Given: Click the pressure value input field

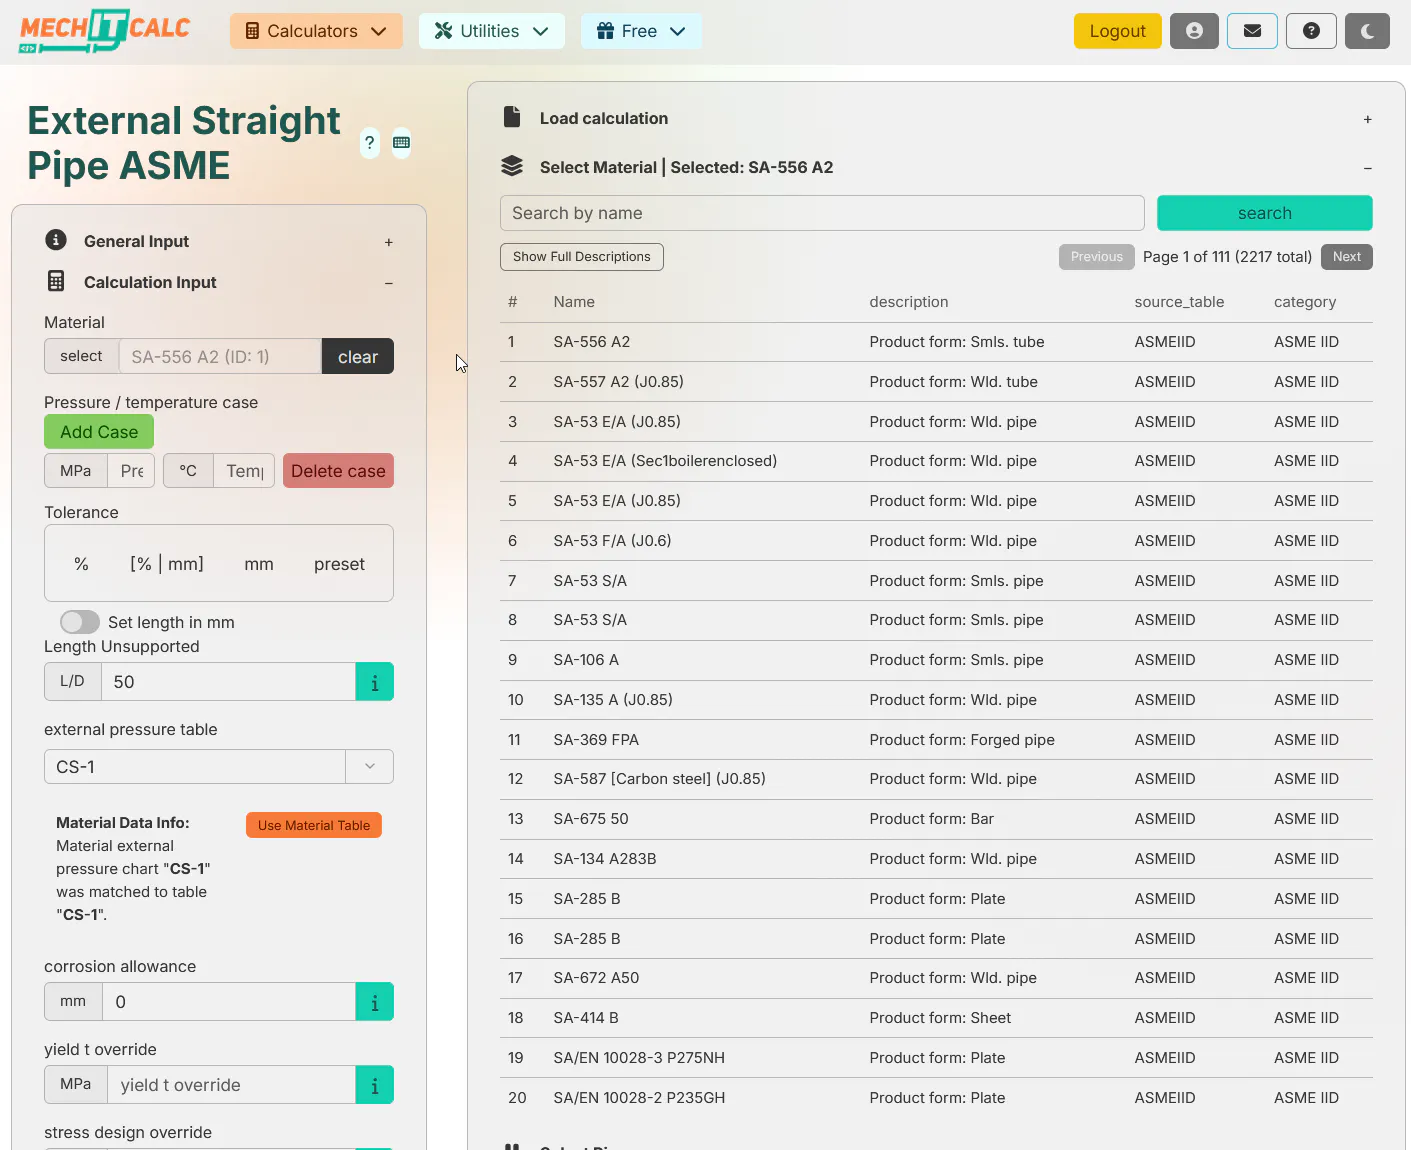Looking at the screenshot, I should (132, 471).
